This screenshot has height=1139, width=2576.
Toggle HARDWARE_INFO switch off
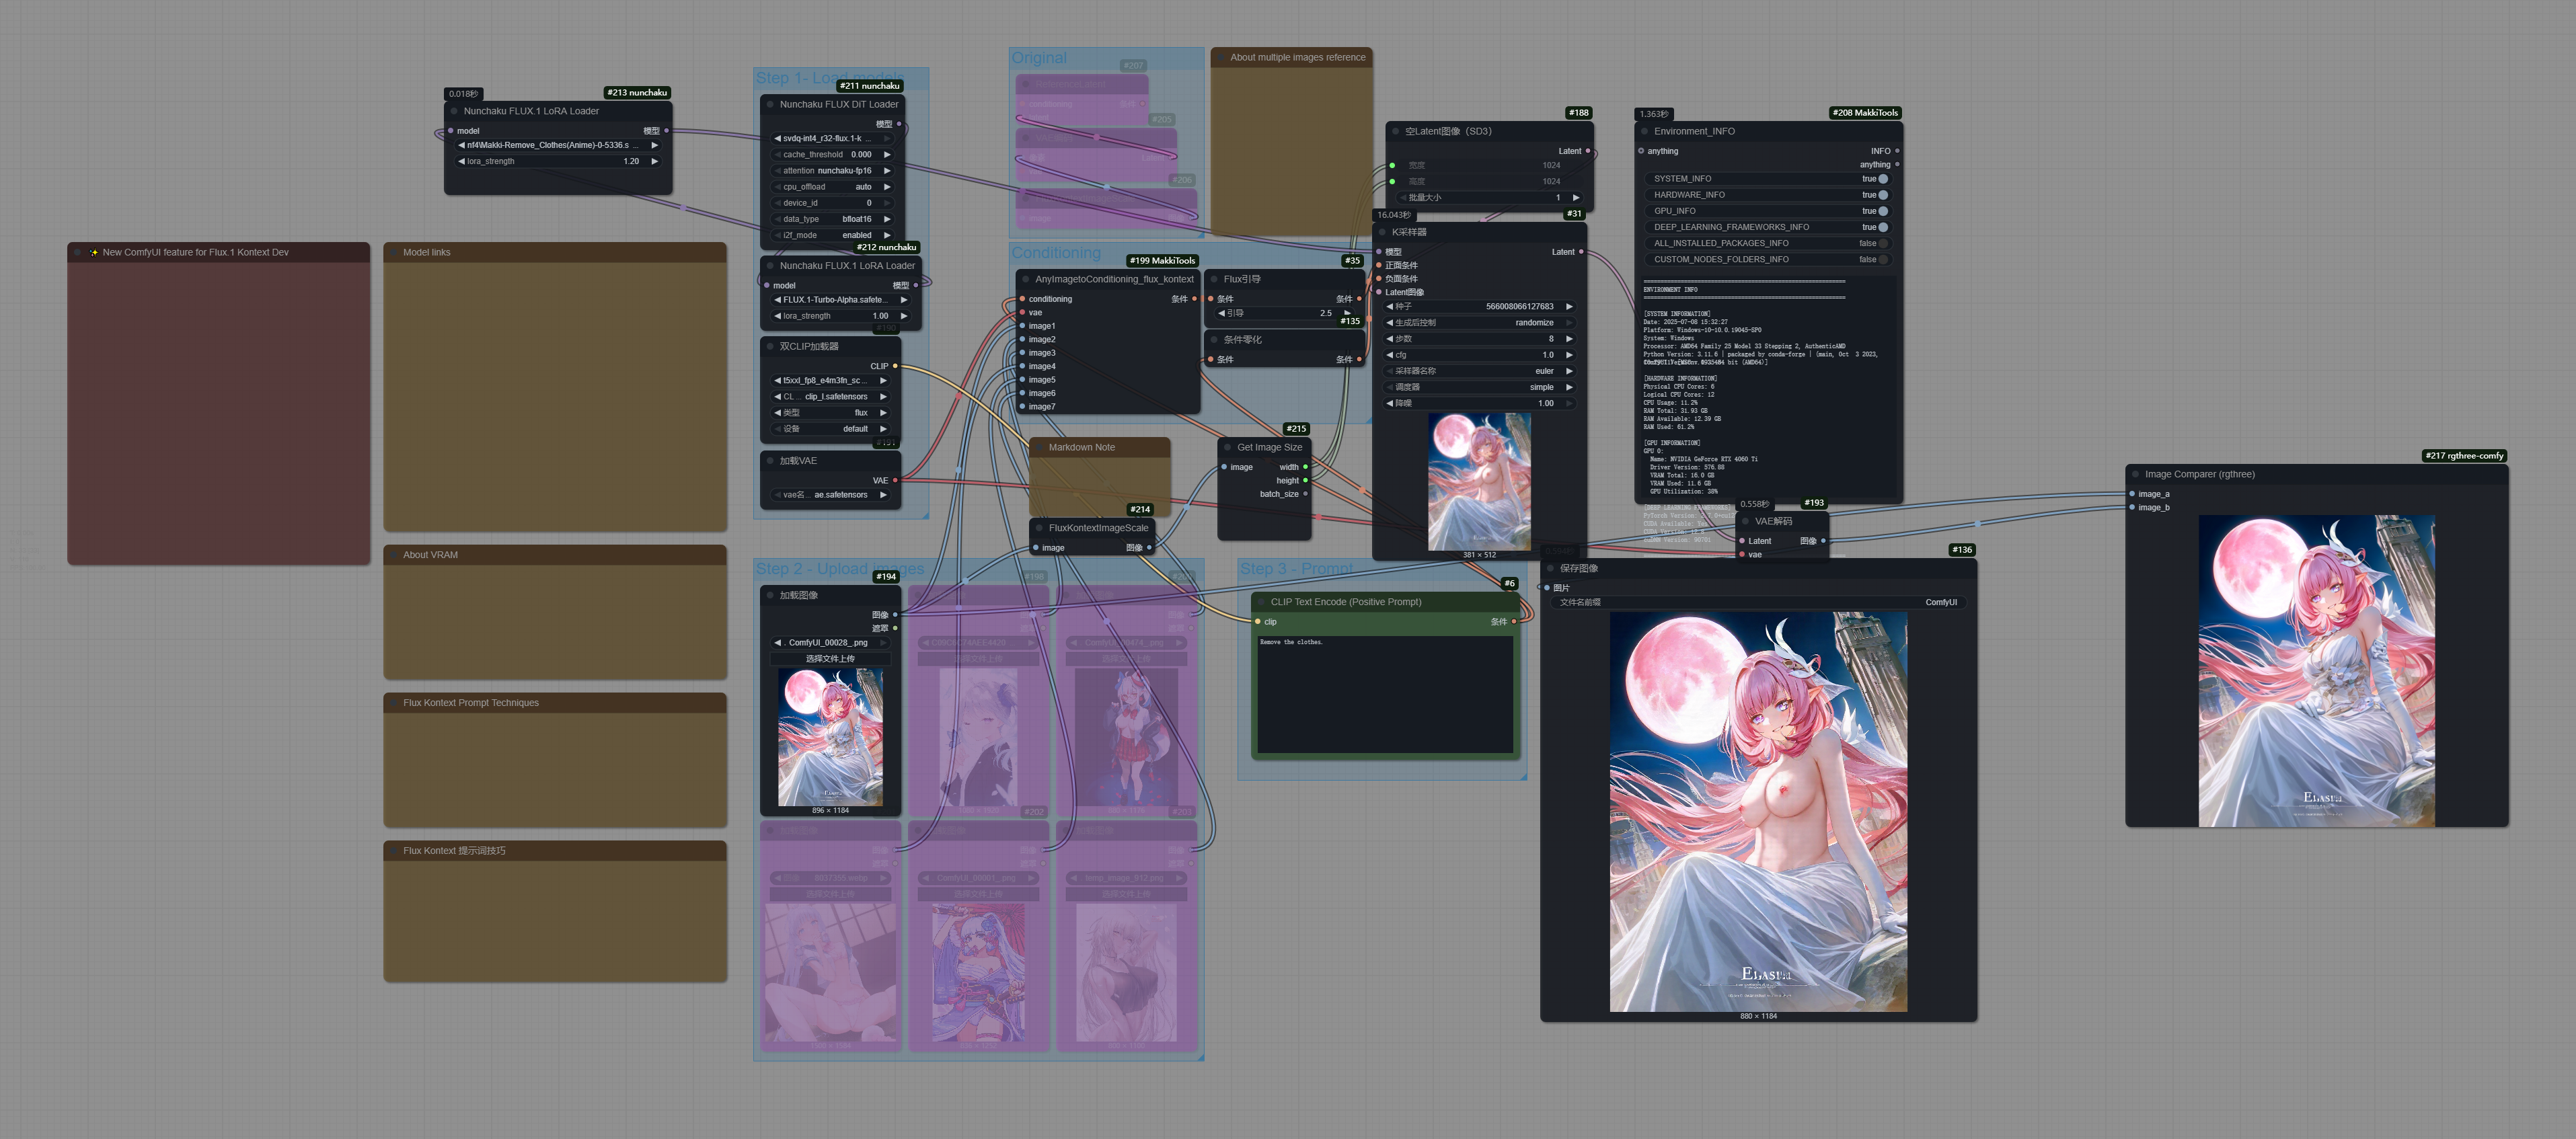coord(1883,195)
